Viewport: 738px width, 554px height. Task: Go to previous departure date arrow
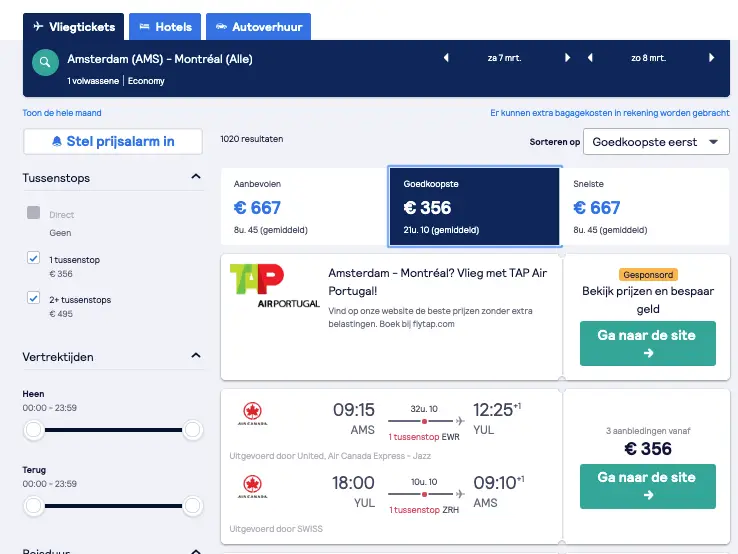446,58
